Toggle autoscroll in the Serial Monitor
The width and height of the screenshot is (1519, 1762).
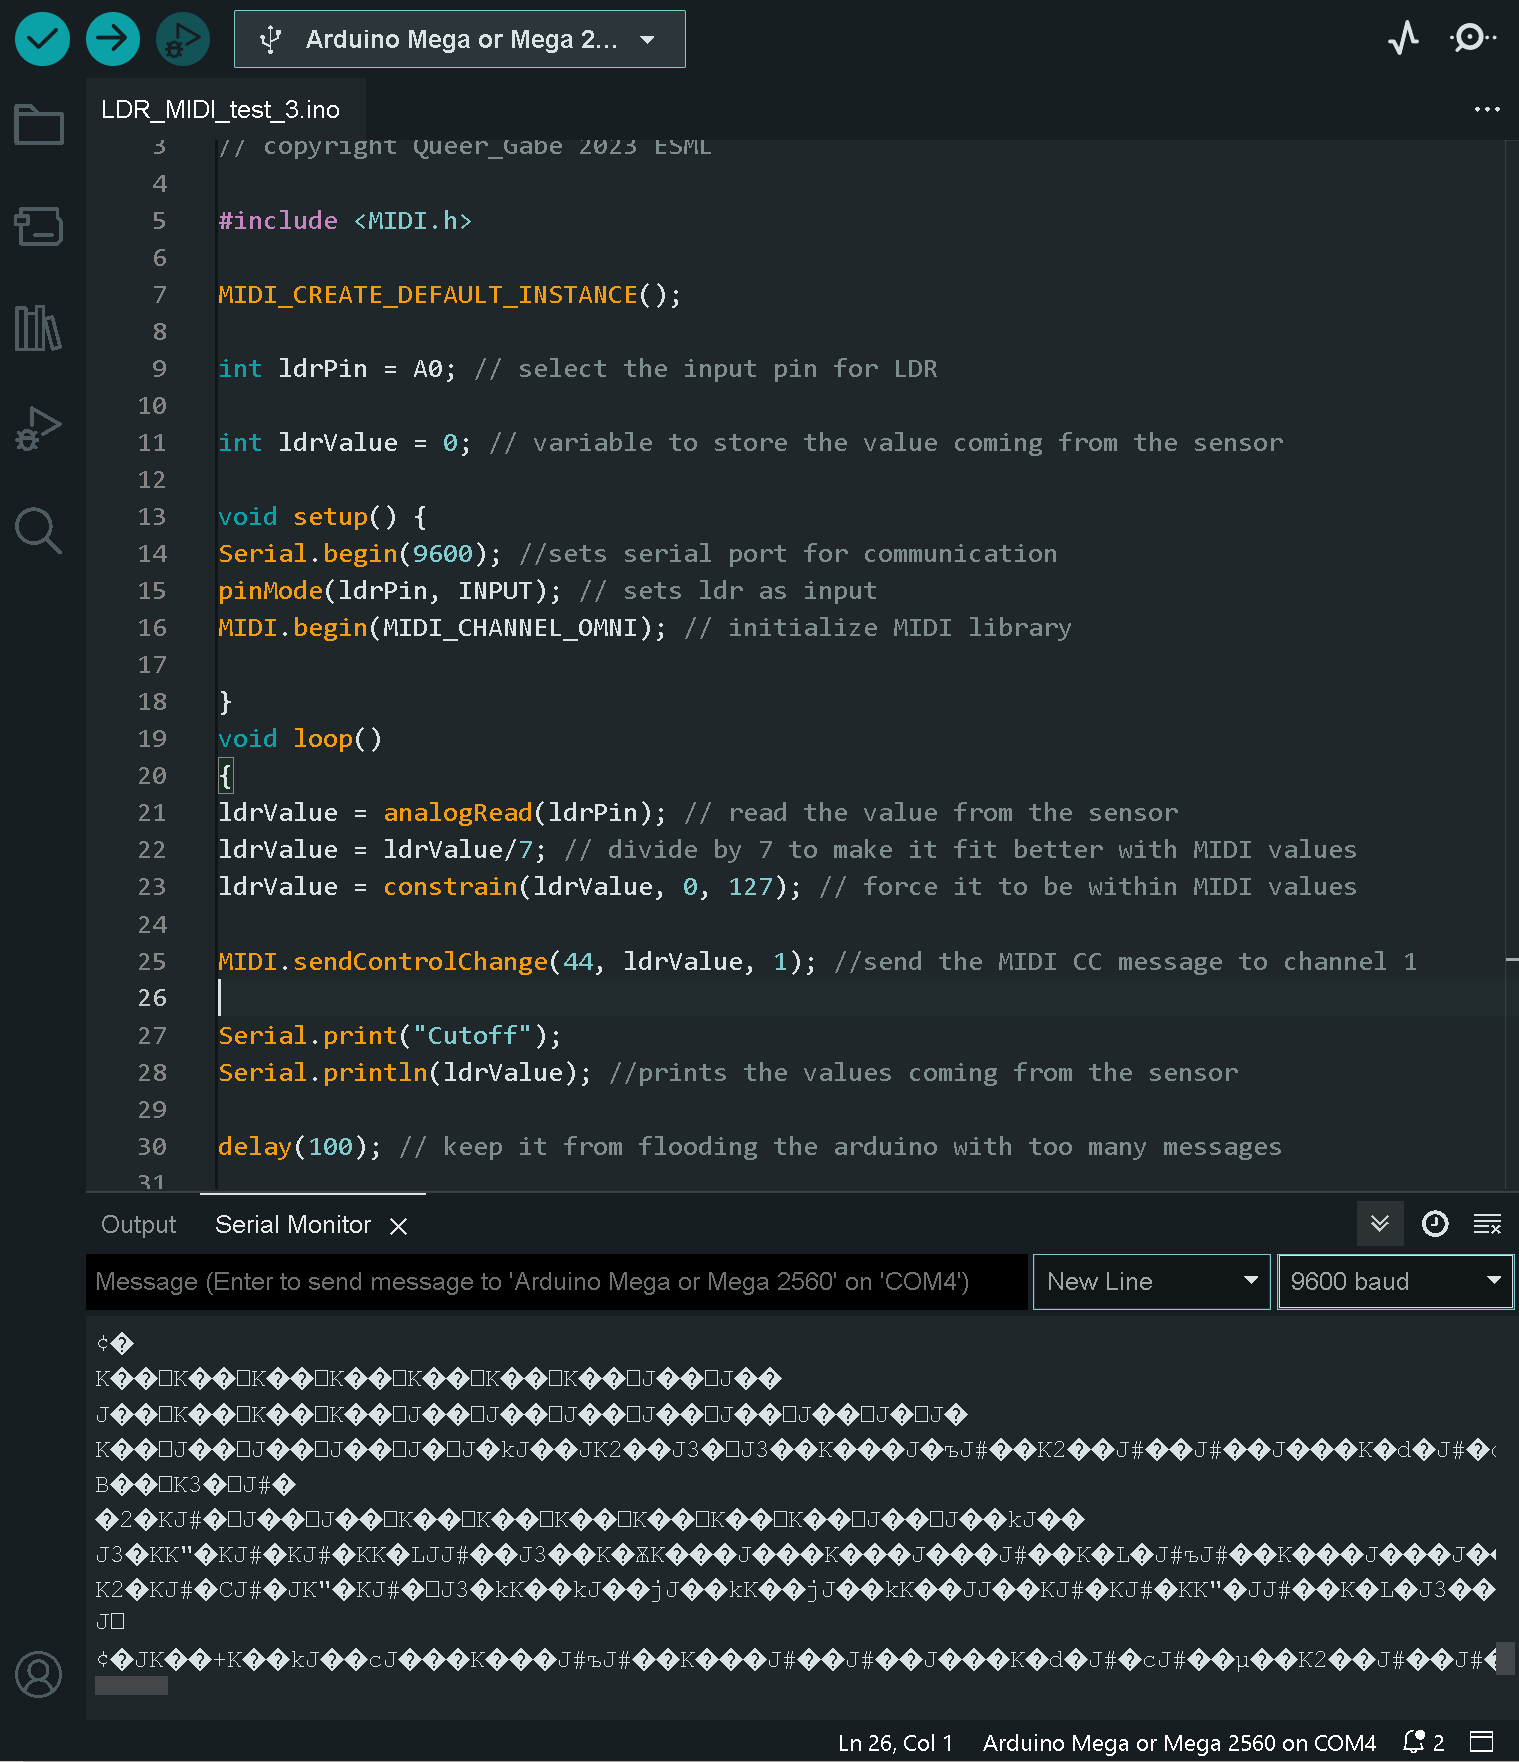pos(1380,1224)
